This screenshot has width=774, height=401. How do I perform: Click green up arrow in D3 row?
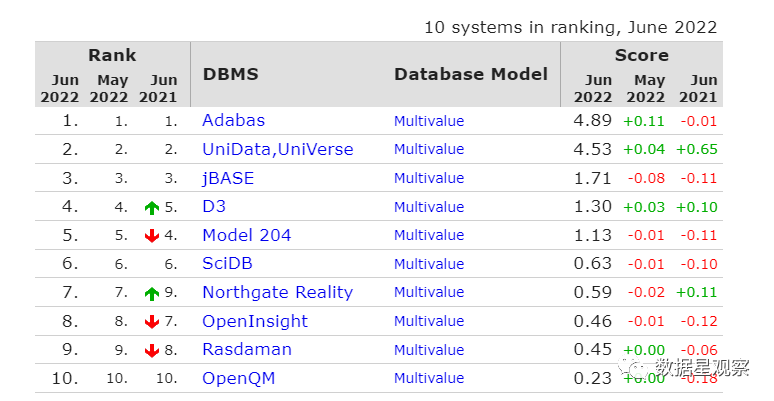pyautogui.click(x=152, y=208)
